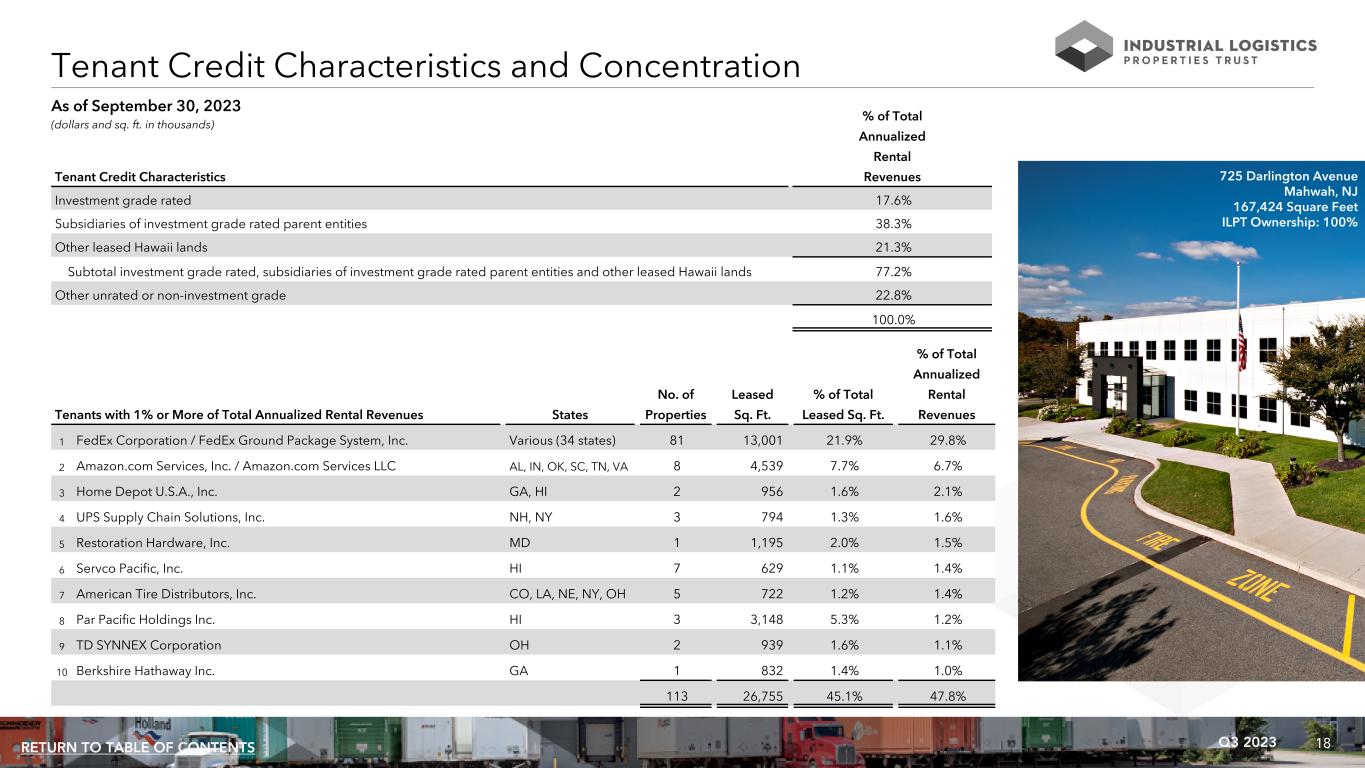
Task: Click the Q3 2023 footer label
Action: (1250, 742)
